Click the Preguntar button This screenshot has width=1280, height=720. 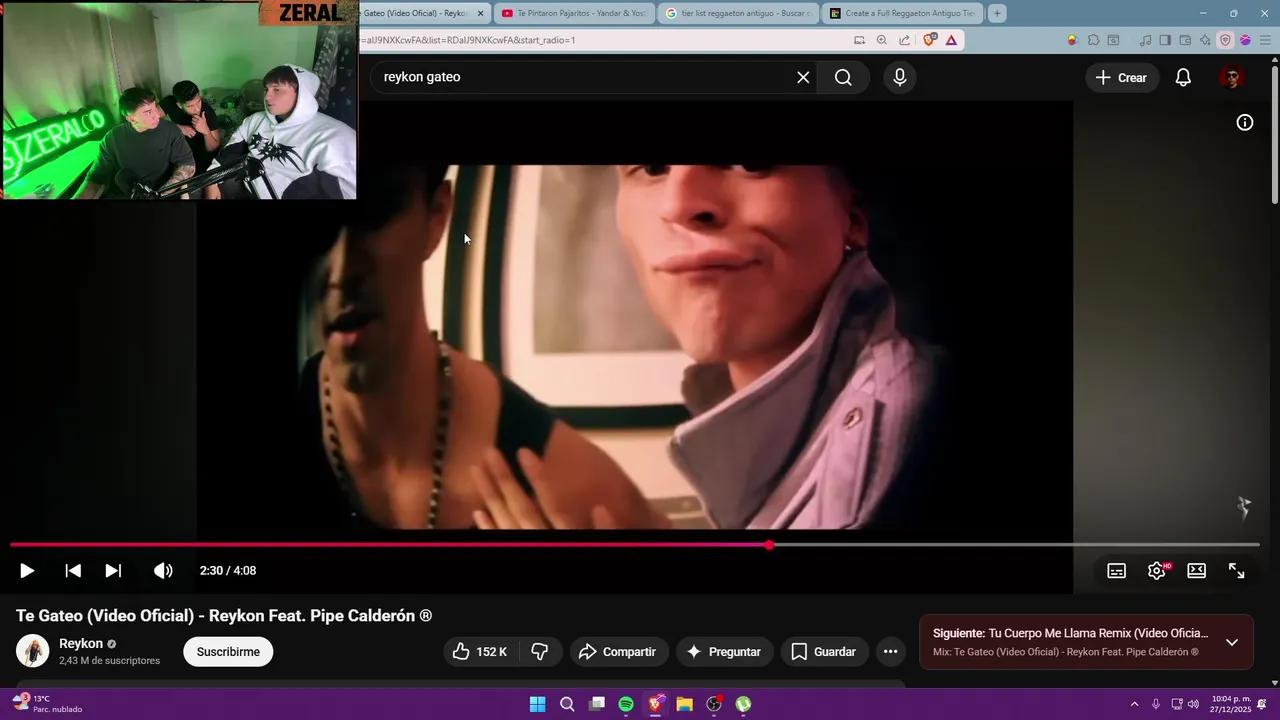tap(724, 652)
